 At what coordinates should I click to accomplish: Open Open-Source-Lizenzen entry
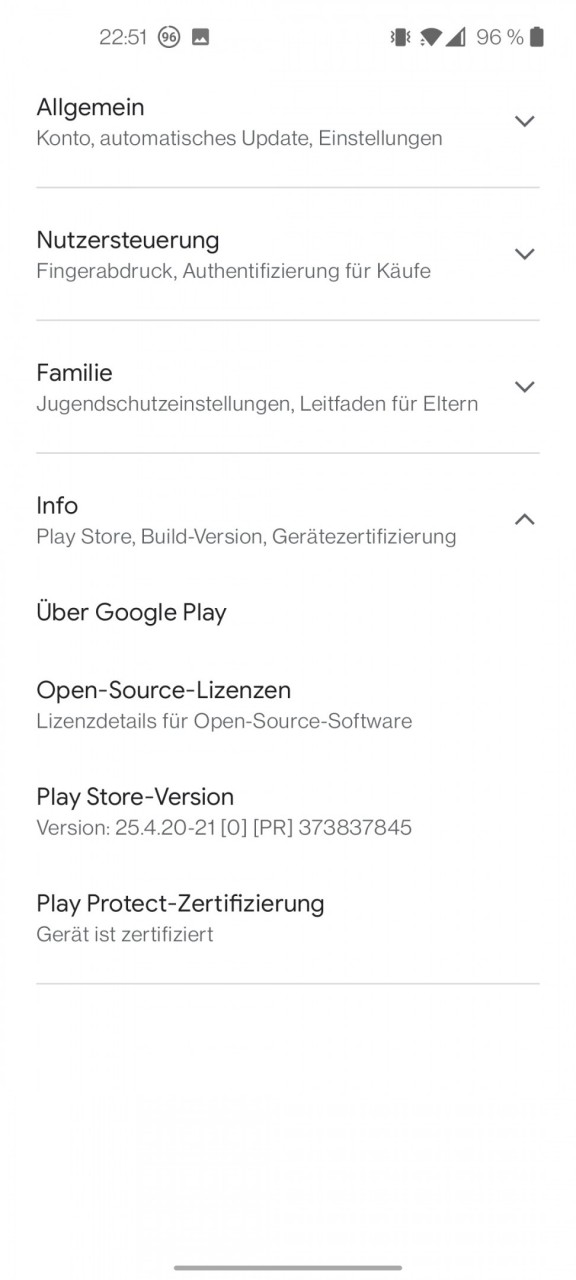288,704
